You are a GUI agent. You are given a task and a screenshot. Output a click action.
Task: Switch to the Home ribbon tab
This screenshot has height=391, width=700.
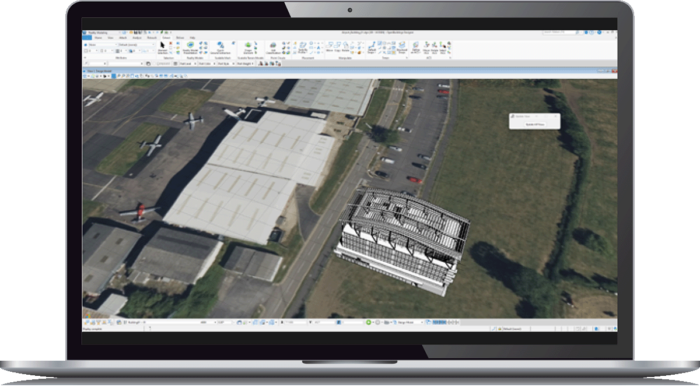(98, 37)
